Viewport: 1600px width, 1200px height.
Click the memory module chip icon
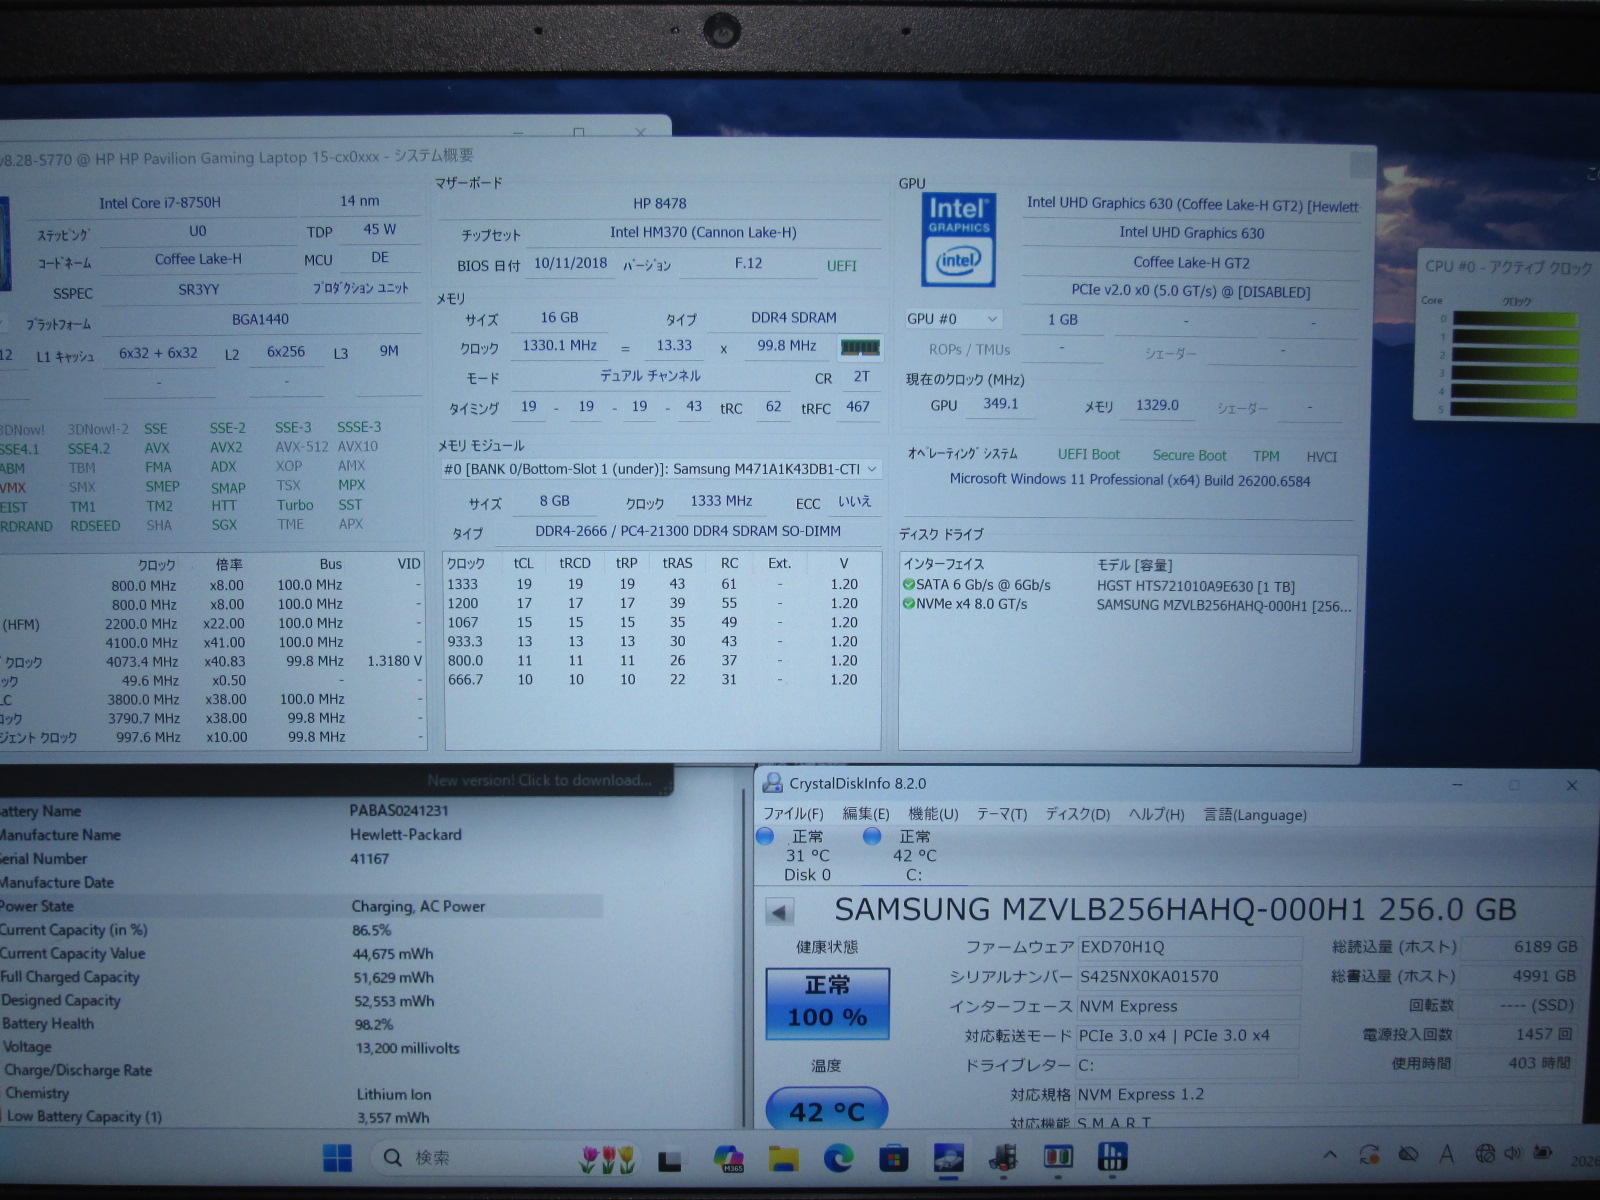pyautogui.click(x=859, y=347)
